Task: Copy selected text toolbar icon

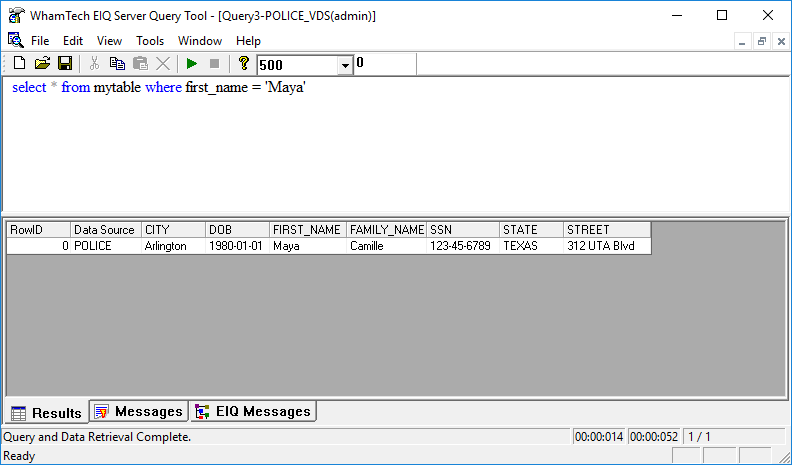Action: [x=117, y=63]
